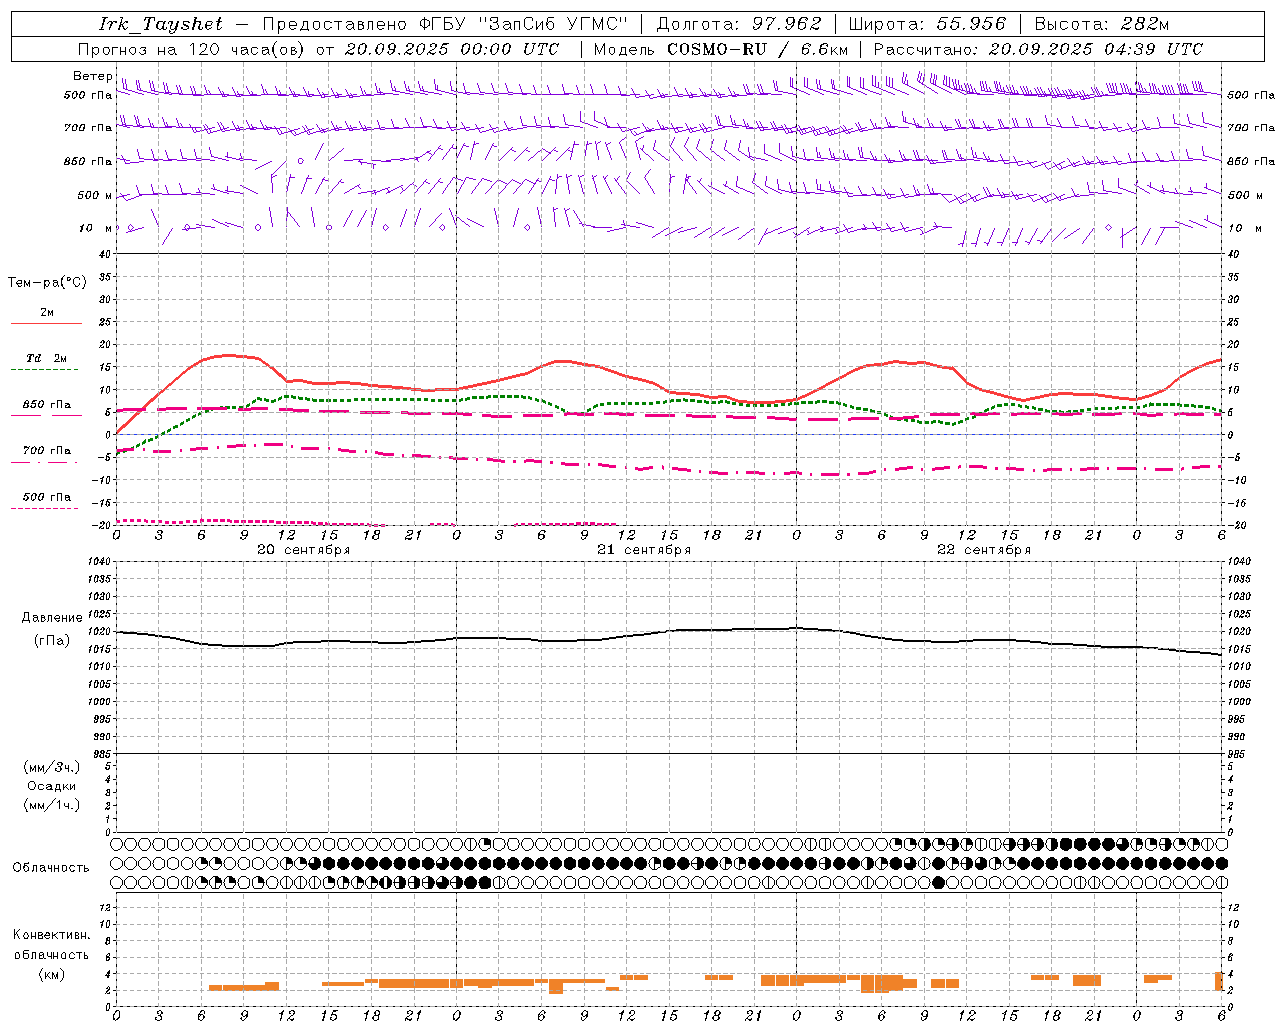Click the longitude value Долгота: 97.962

click(739, 24)
